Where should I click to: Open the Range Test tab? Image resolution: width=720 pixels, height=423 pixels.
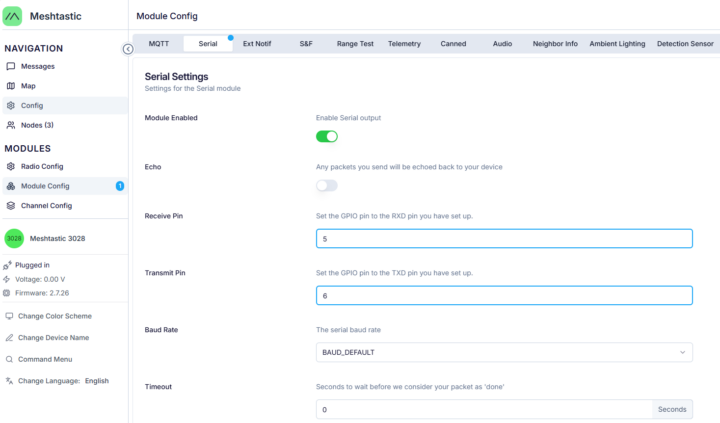(355, 44)
